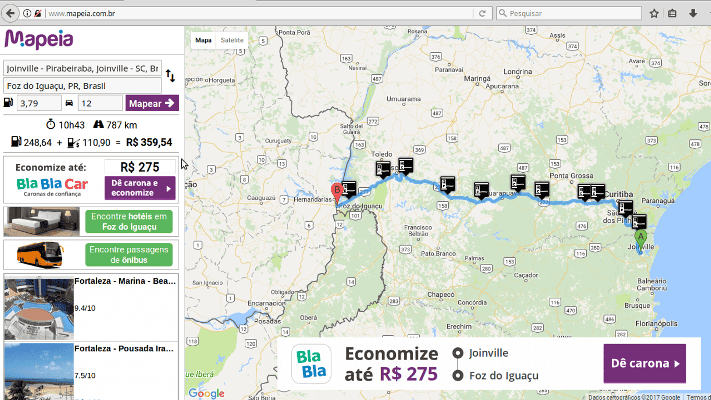Open Fortaleza - Marina hotel photo
The height and width of the screenshot is (400, 711).
[39, 308]
